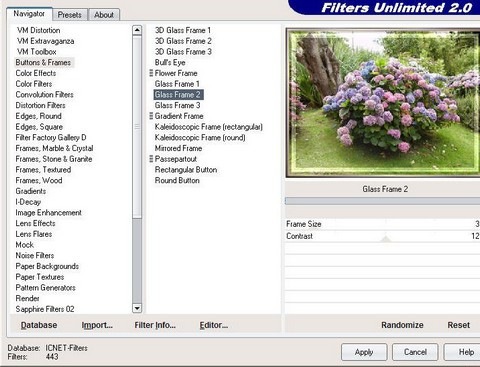Select the Pattern Generators category
480x367 pixels.
tap(45, 288)
